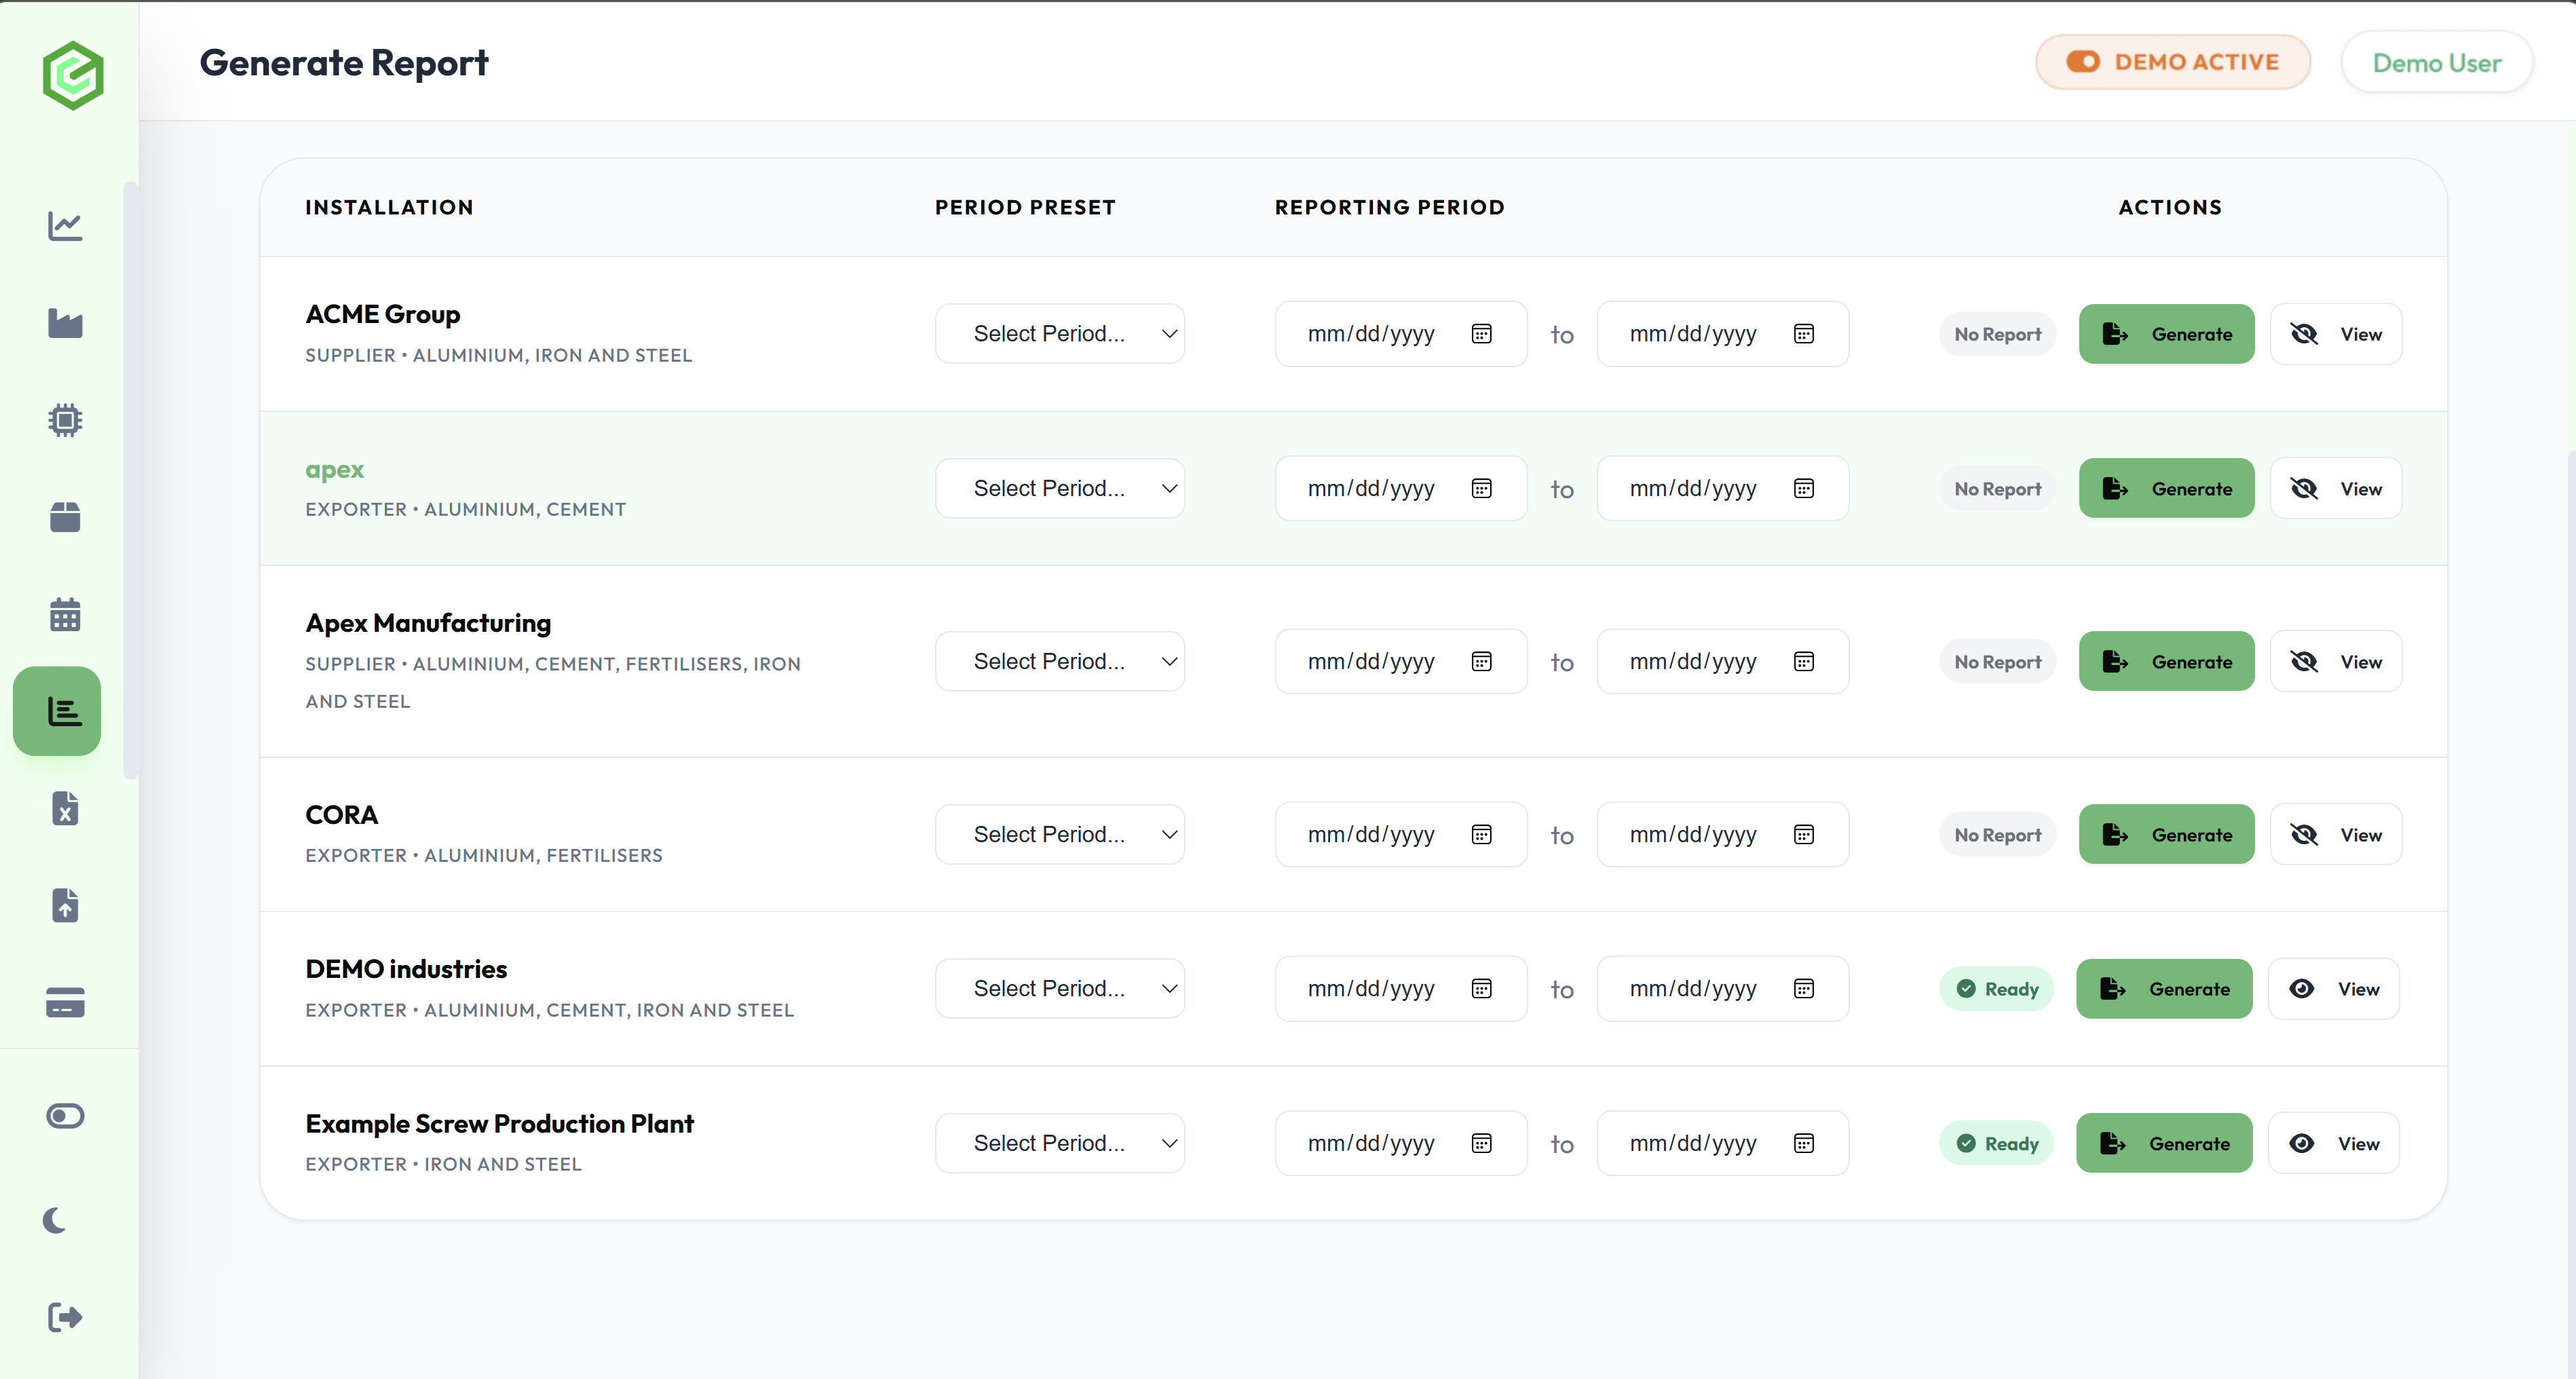Open Select Period dropdown for CORA
This screenshot has height=1379, width=2576.
pos(1059,834)
